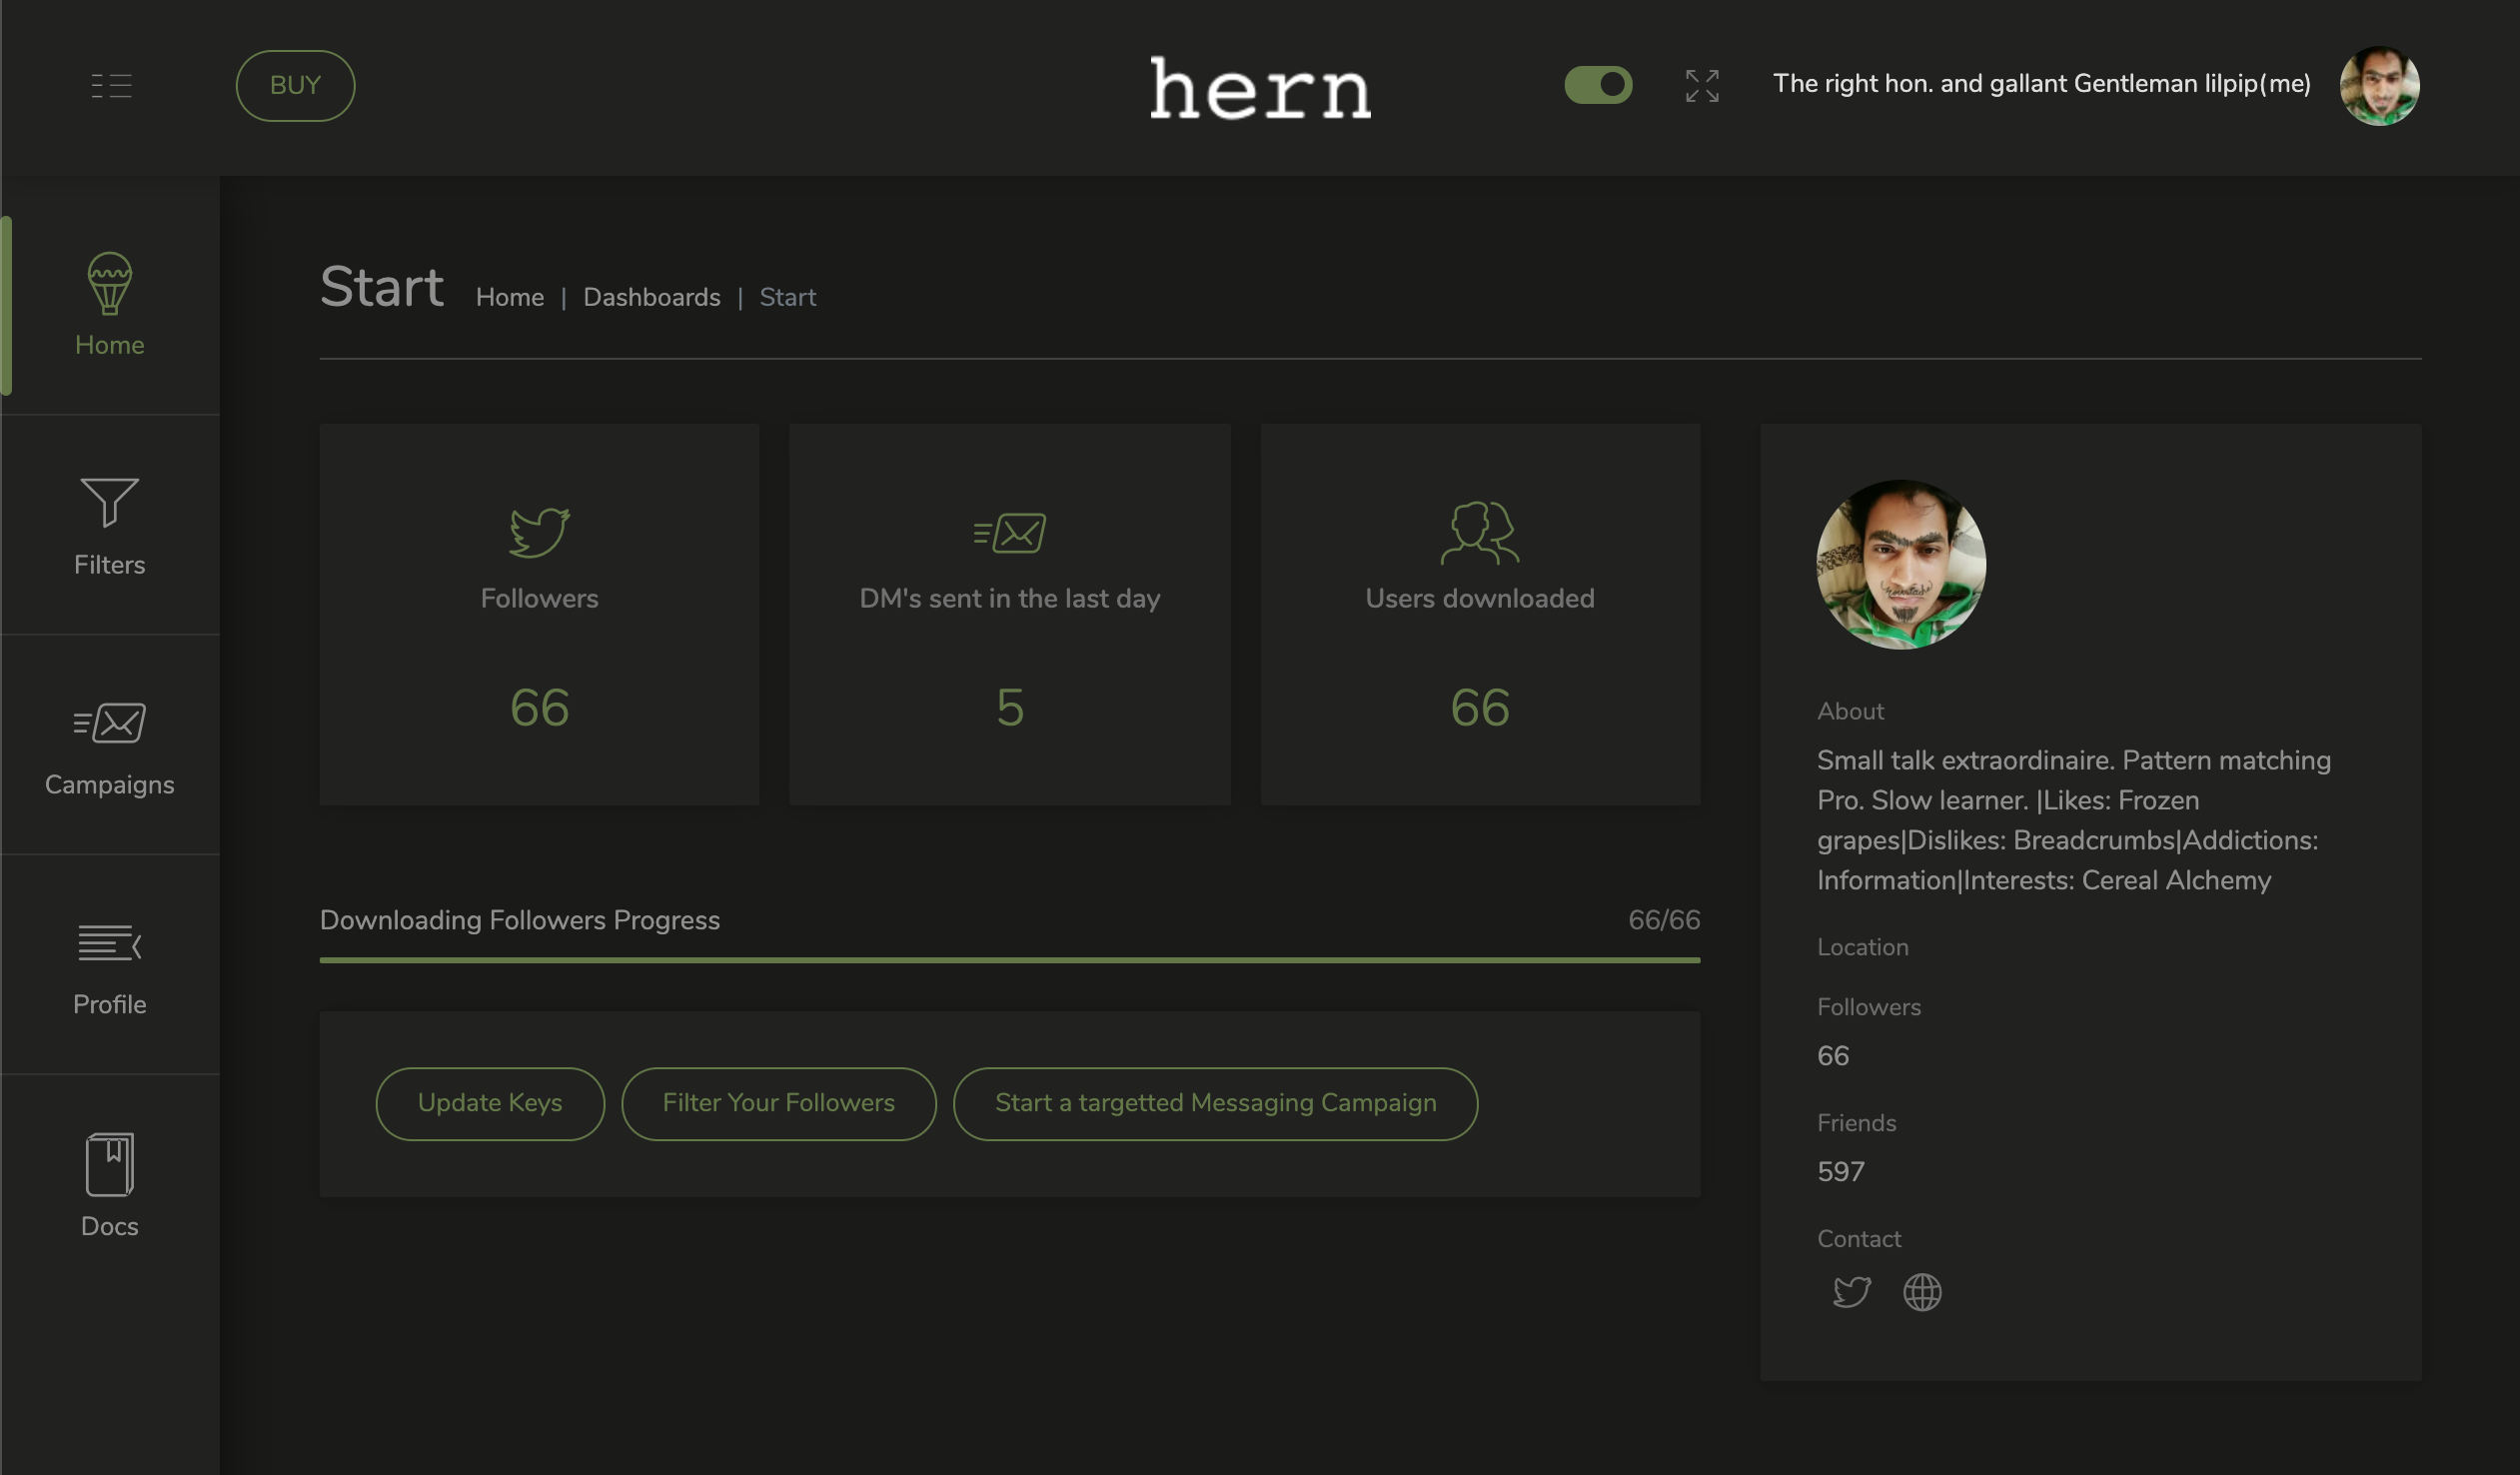Click the Users downloaded people icon
This screenshot has height=1475, width=2520.
coord(1479,532)
